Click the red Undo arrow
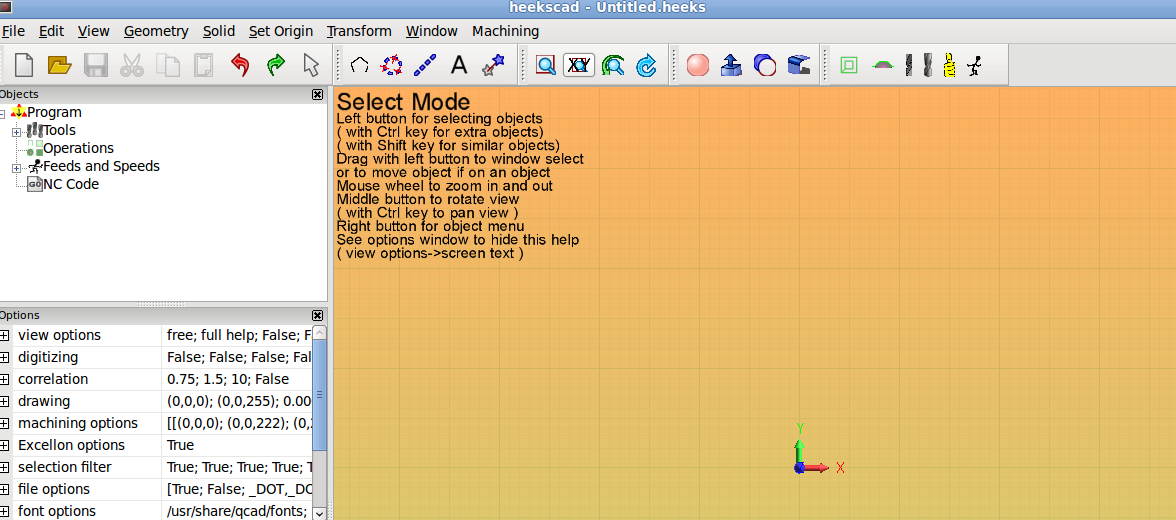The image size is (1176, 520). click(x=240, y=66)
